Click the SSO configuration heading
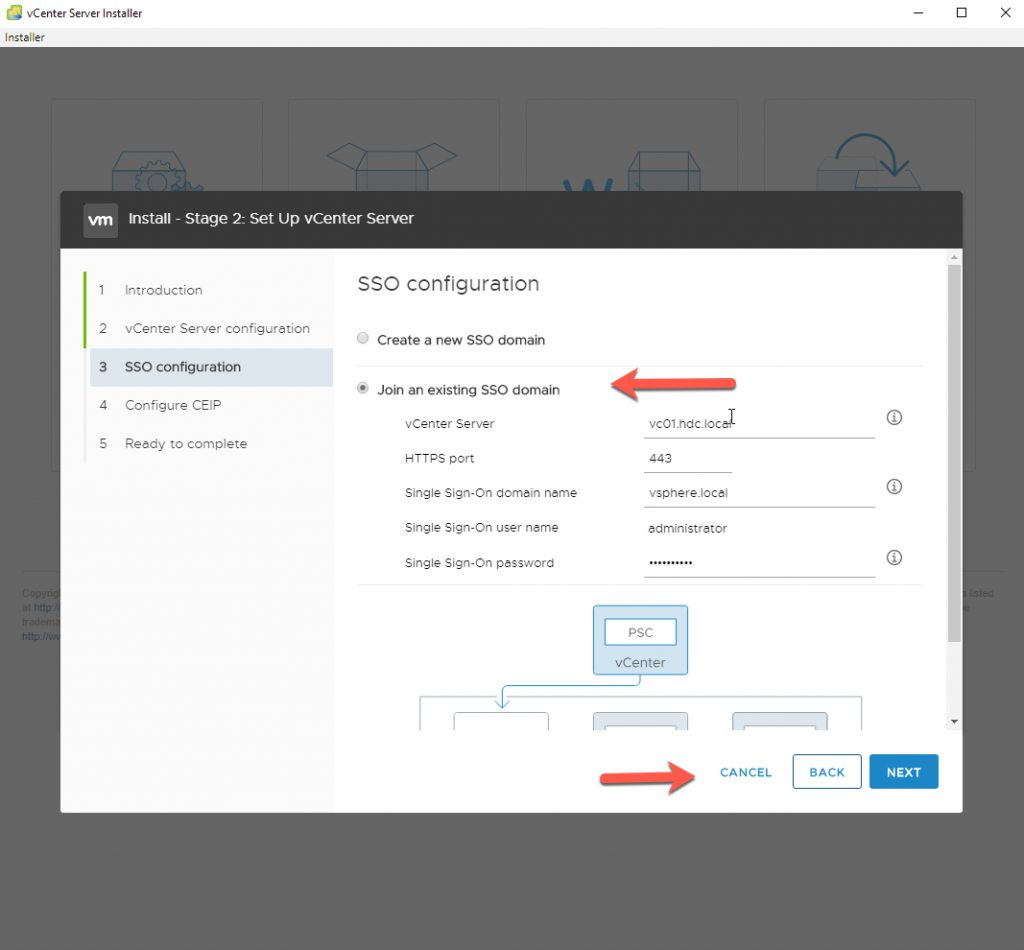 coord(448,284)
